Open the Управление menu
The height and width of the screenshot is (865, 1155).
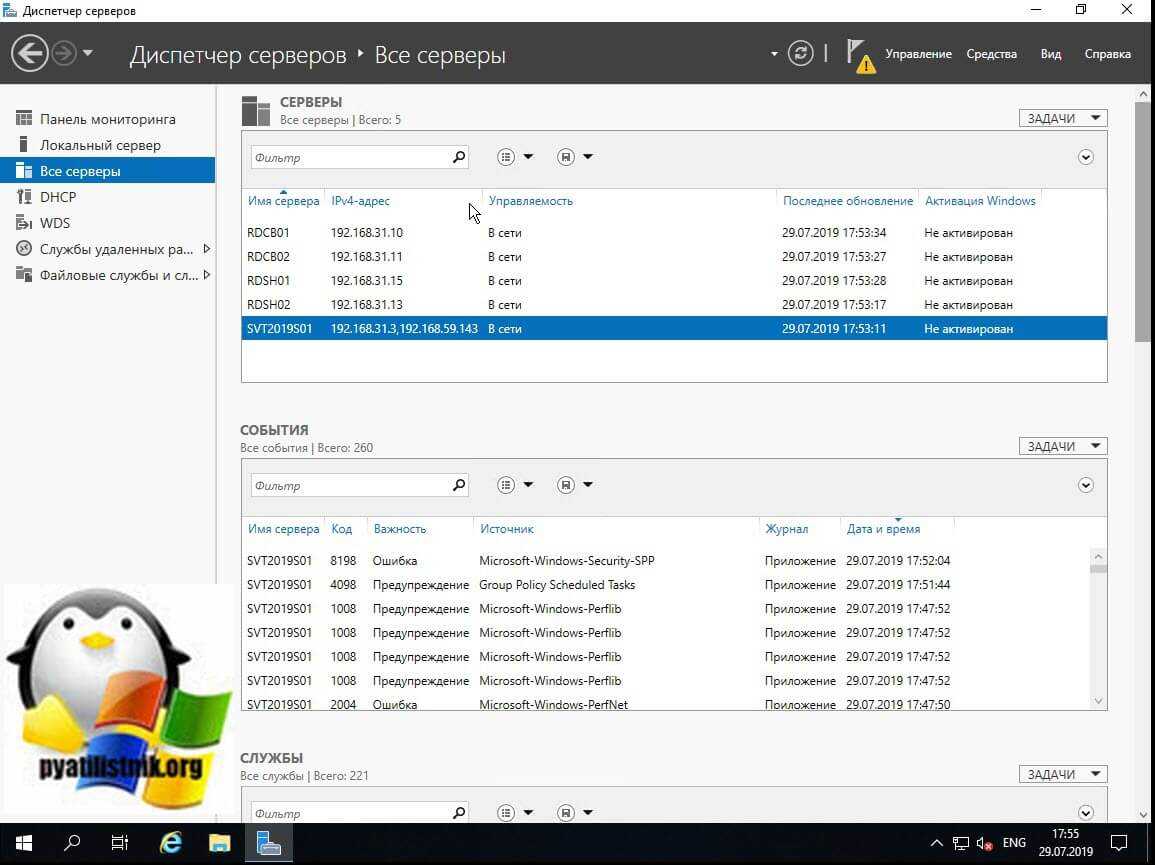[x=918, y=54]
